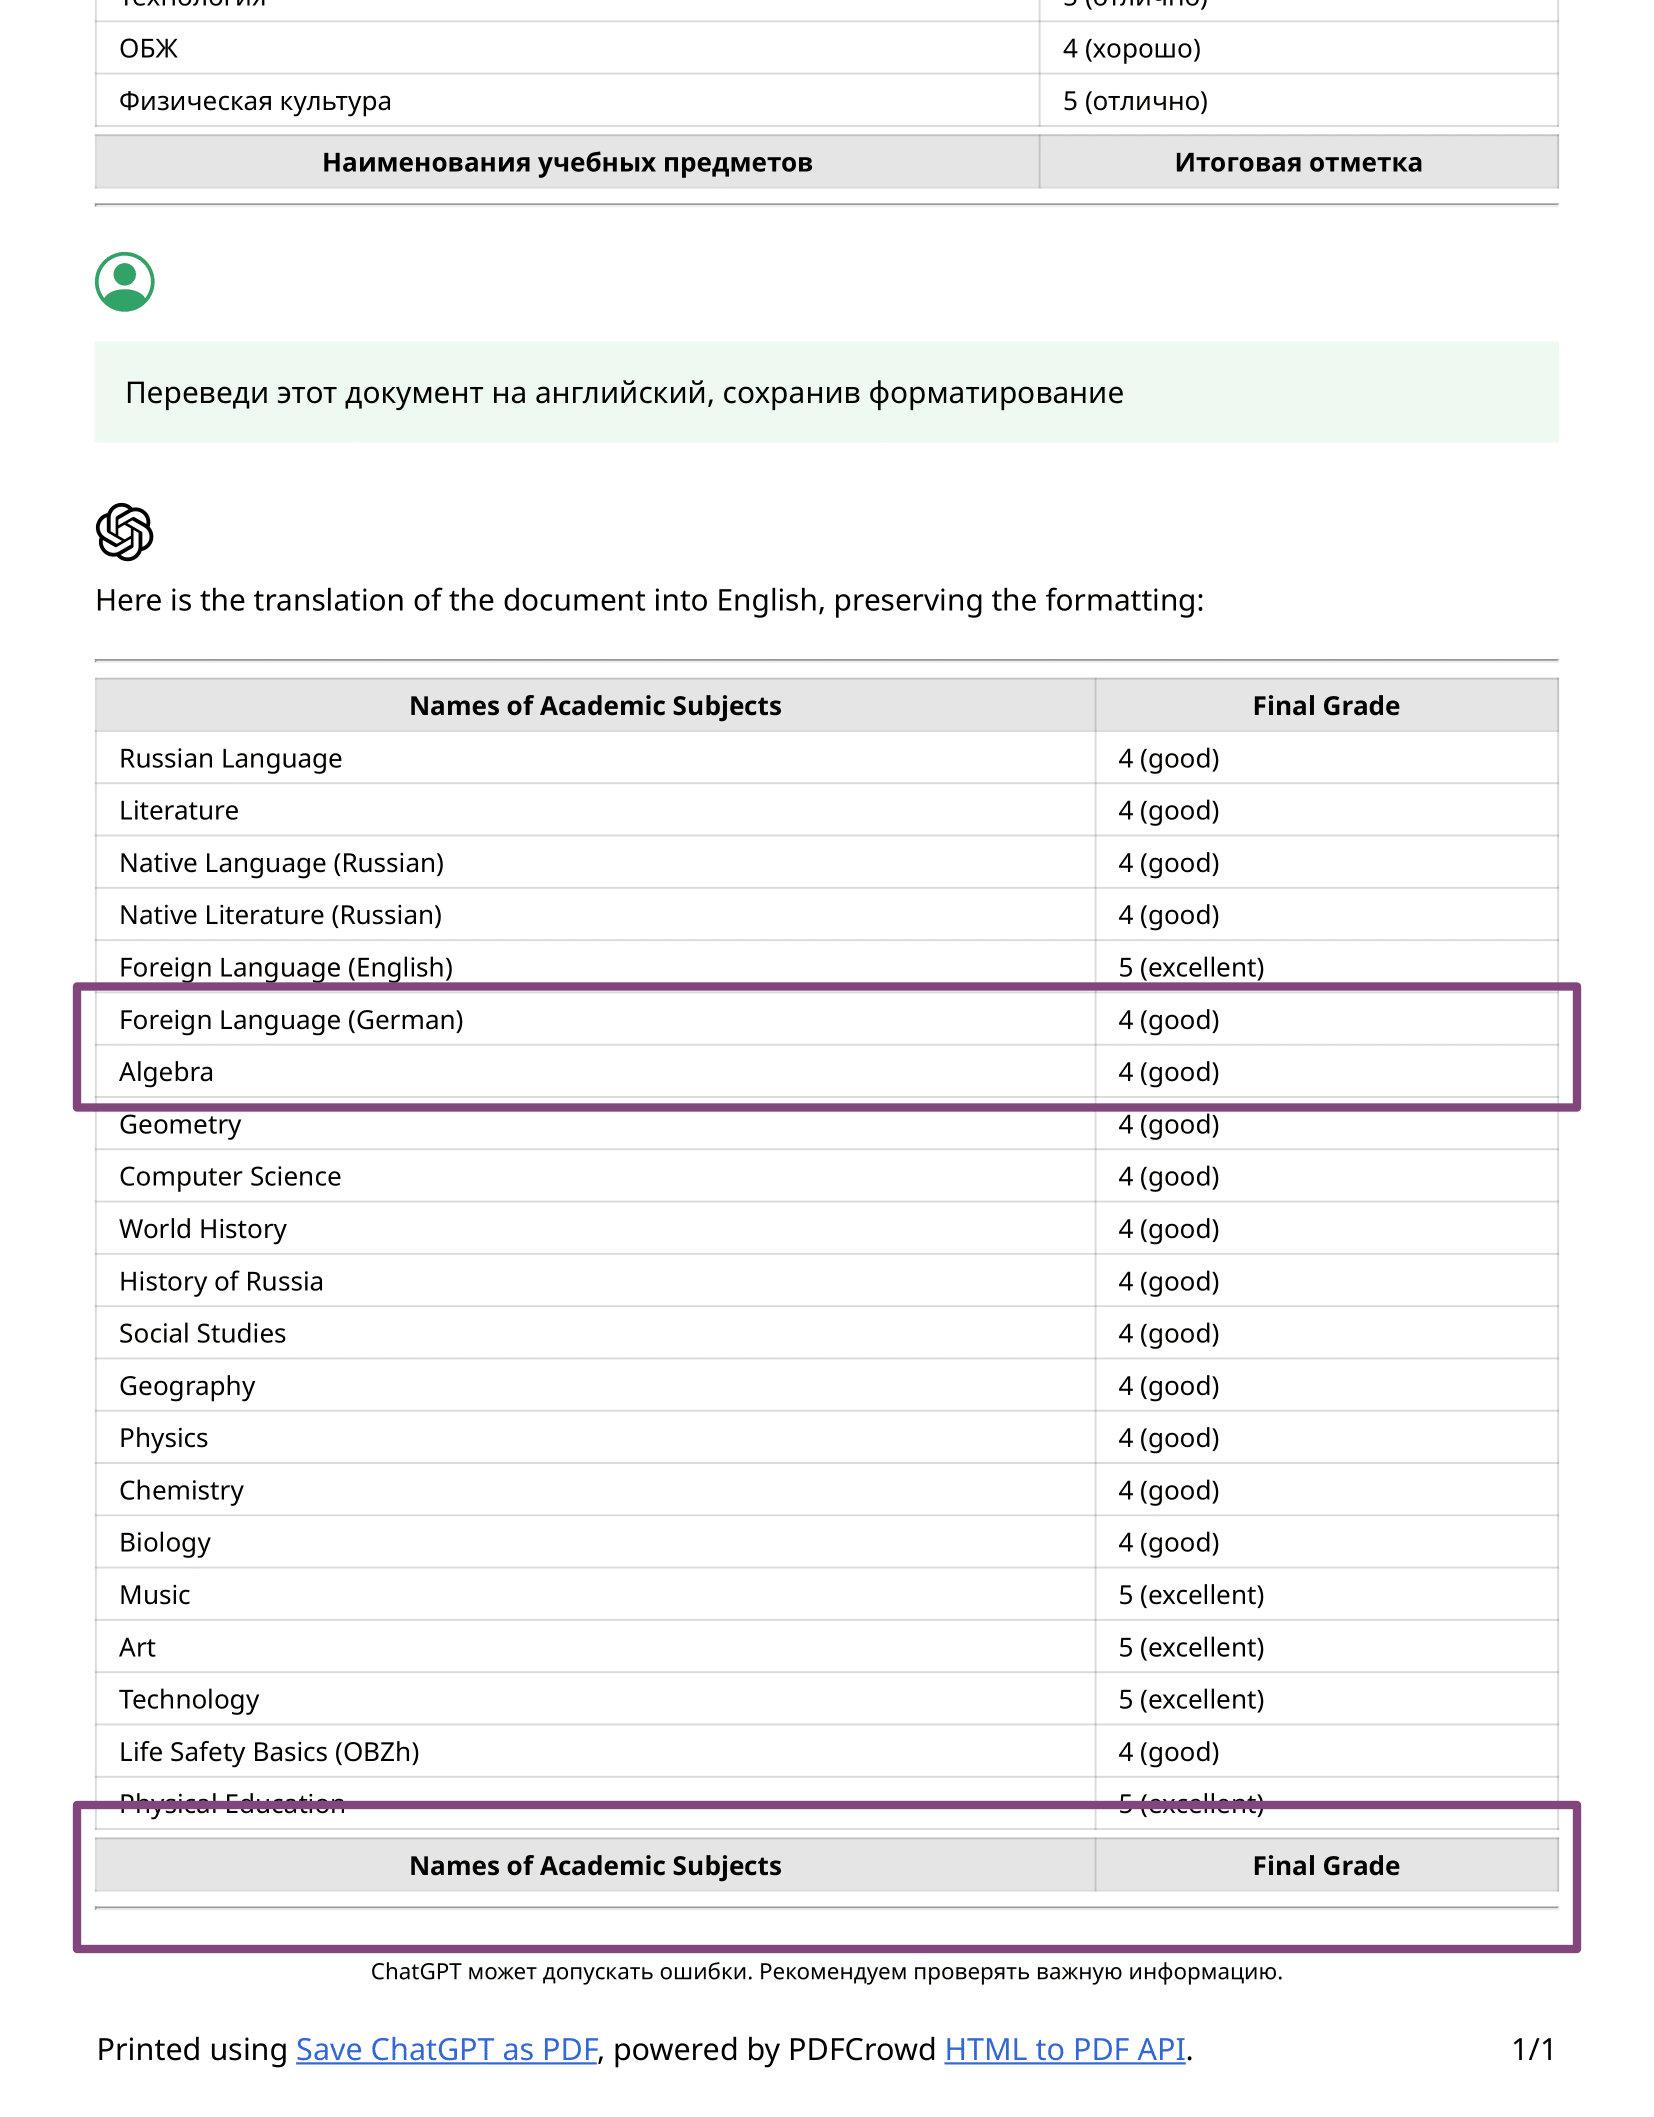Select the History of Russia cell

pos(221,1282)
